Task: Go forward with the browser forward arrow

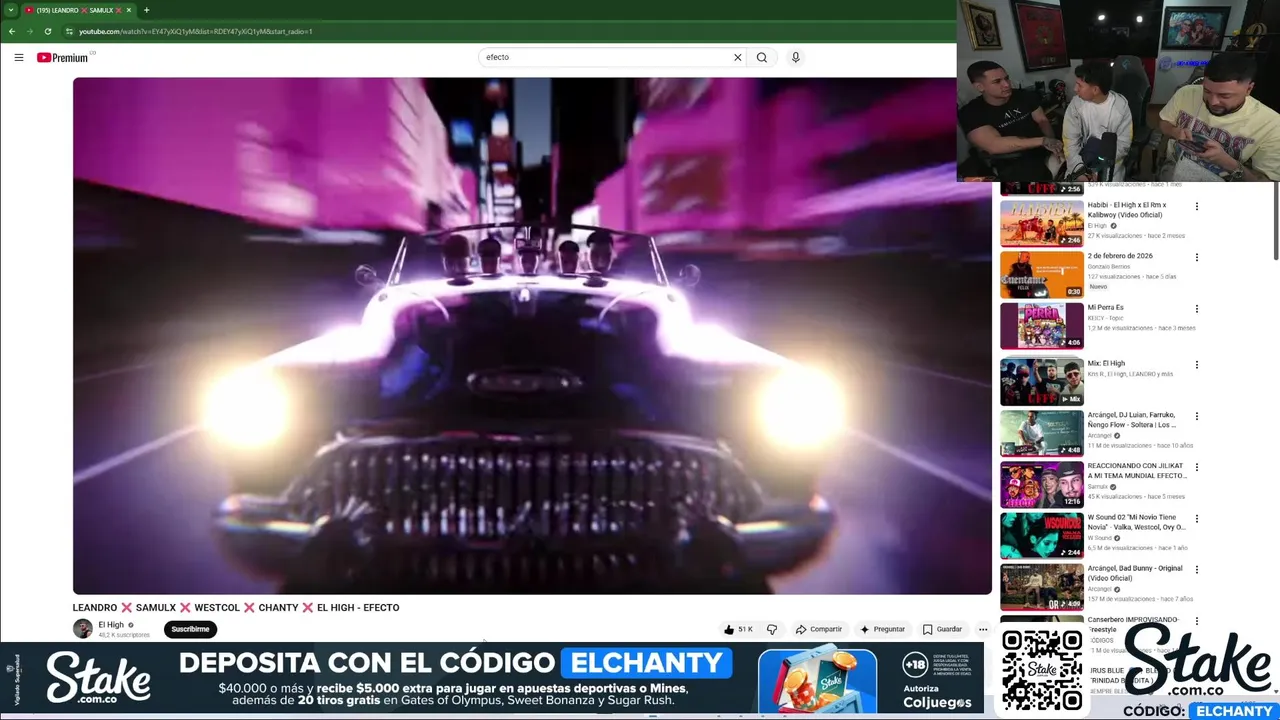Action: (29, 31)
